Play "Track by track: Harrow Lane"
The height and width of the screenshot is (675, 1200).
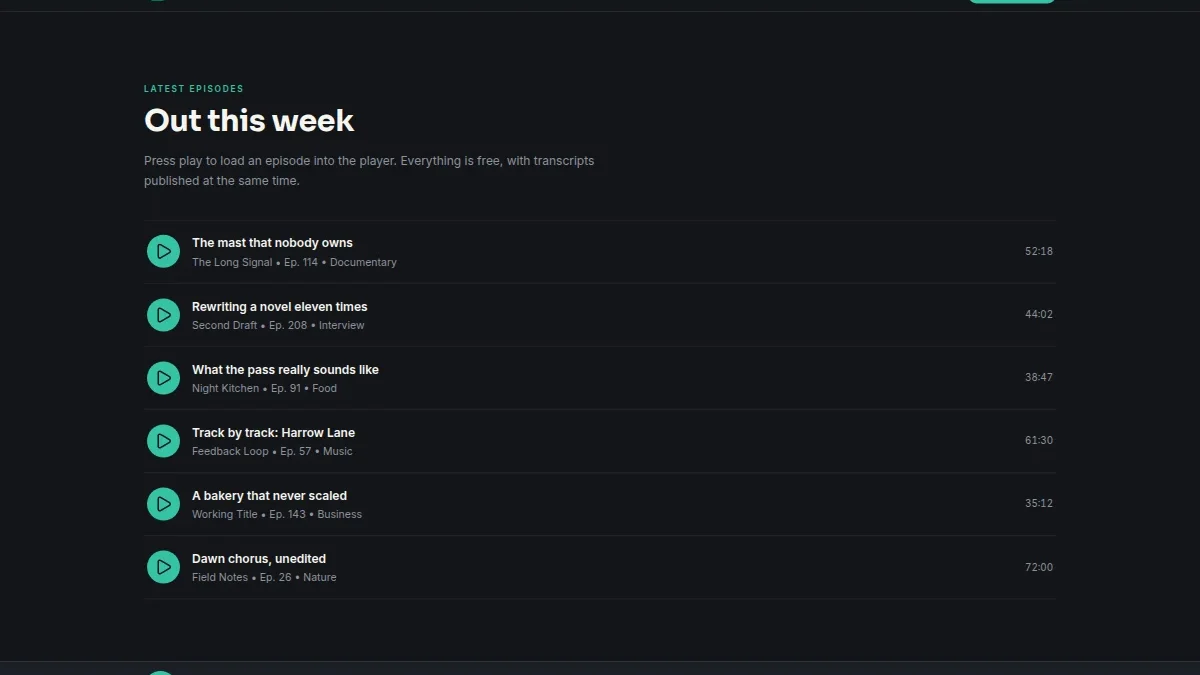[x=163, y=441]
